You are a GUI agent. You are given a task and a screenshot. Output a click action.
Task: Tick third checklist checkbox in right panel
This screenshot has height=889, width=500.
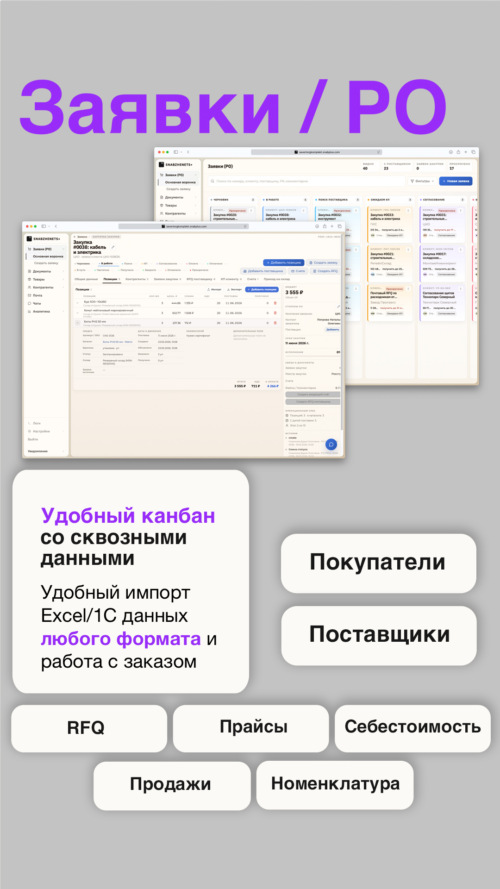point(287,425)
